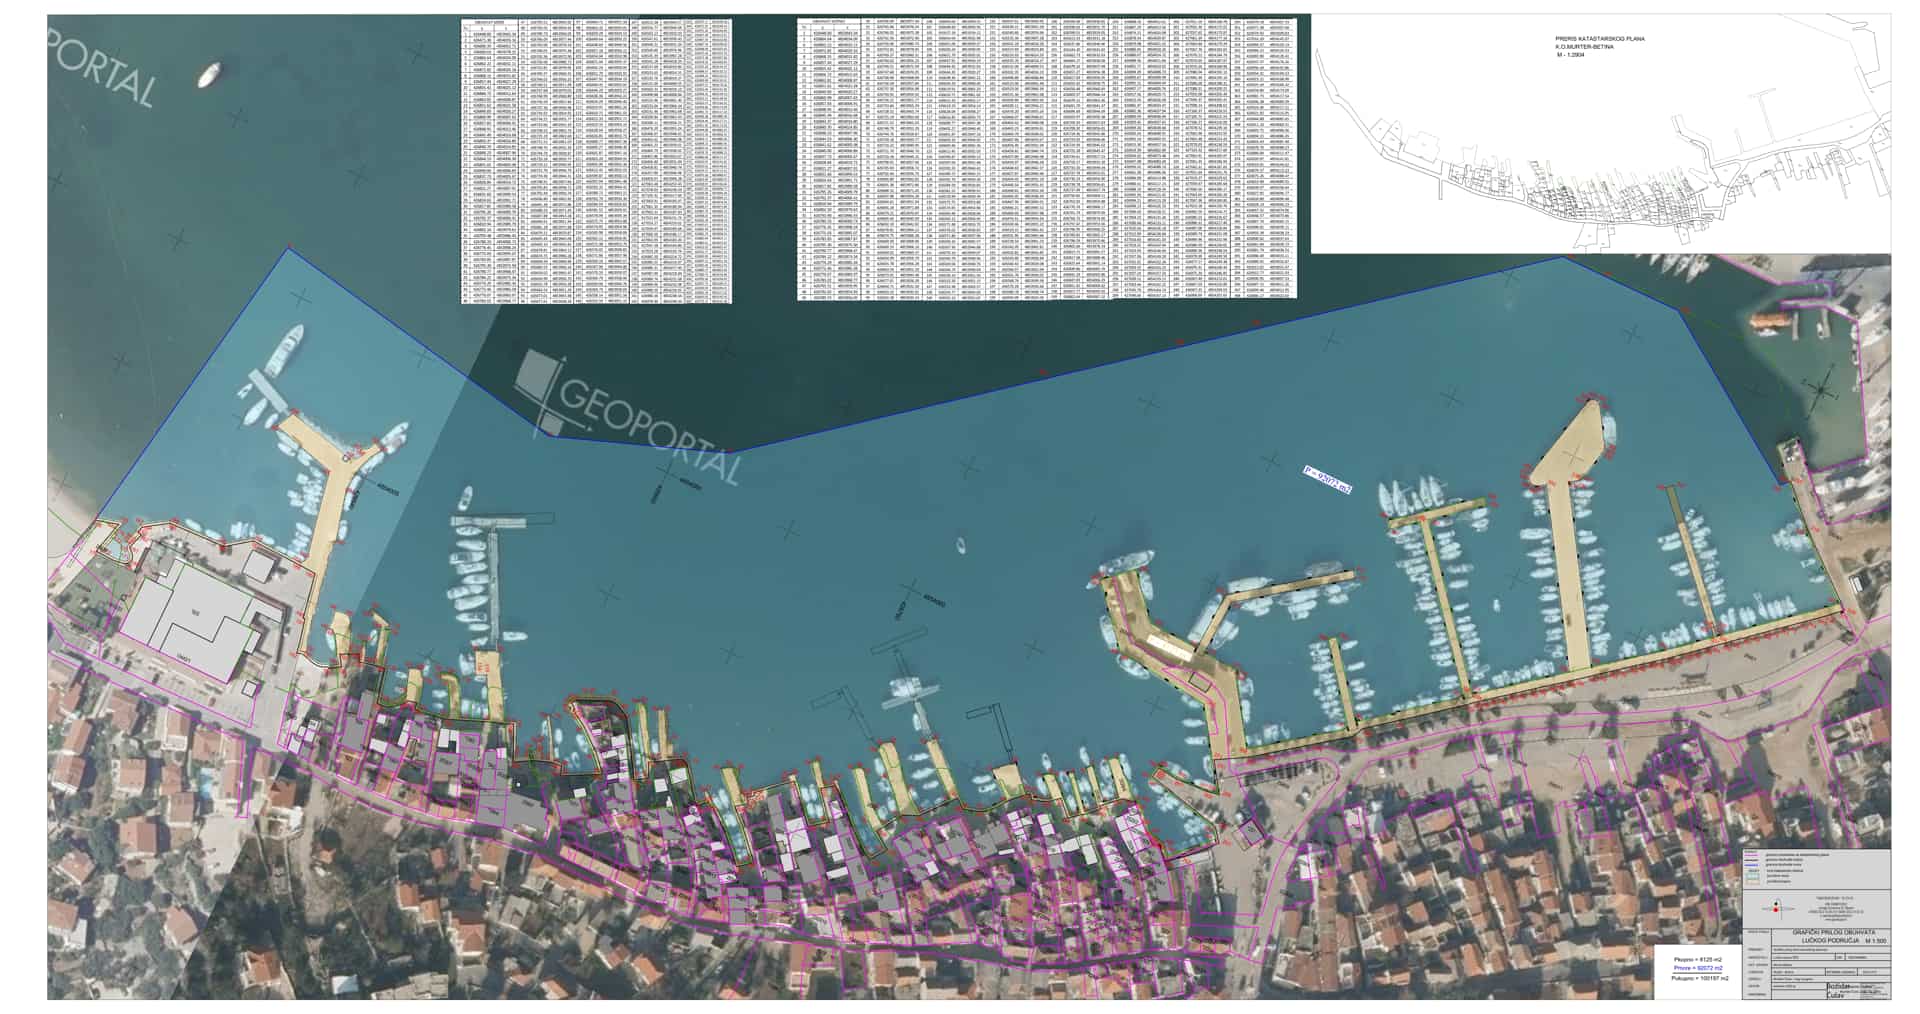1920x1014 pixels.
Task: Click the "K.O.MURTER-BETINA" label
Action: 1587,47
